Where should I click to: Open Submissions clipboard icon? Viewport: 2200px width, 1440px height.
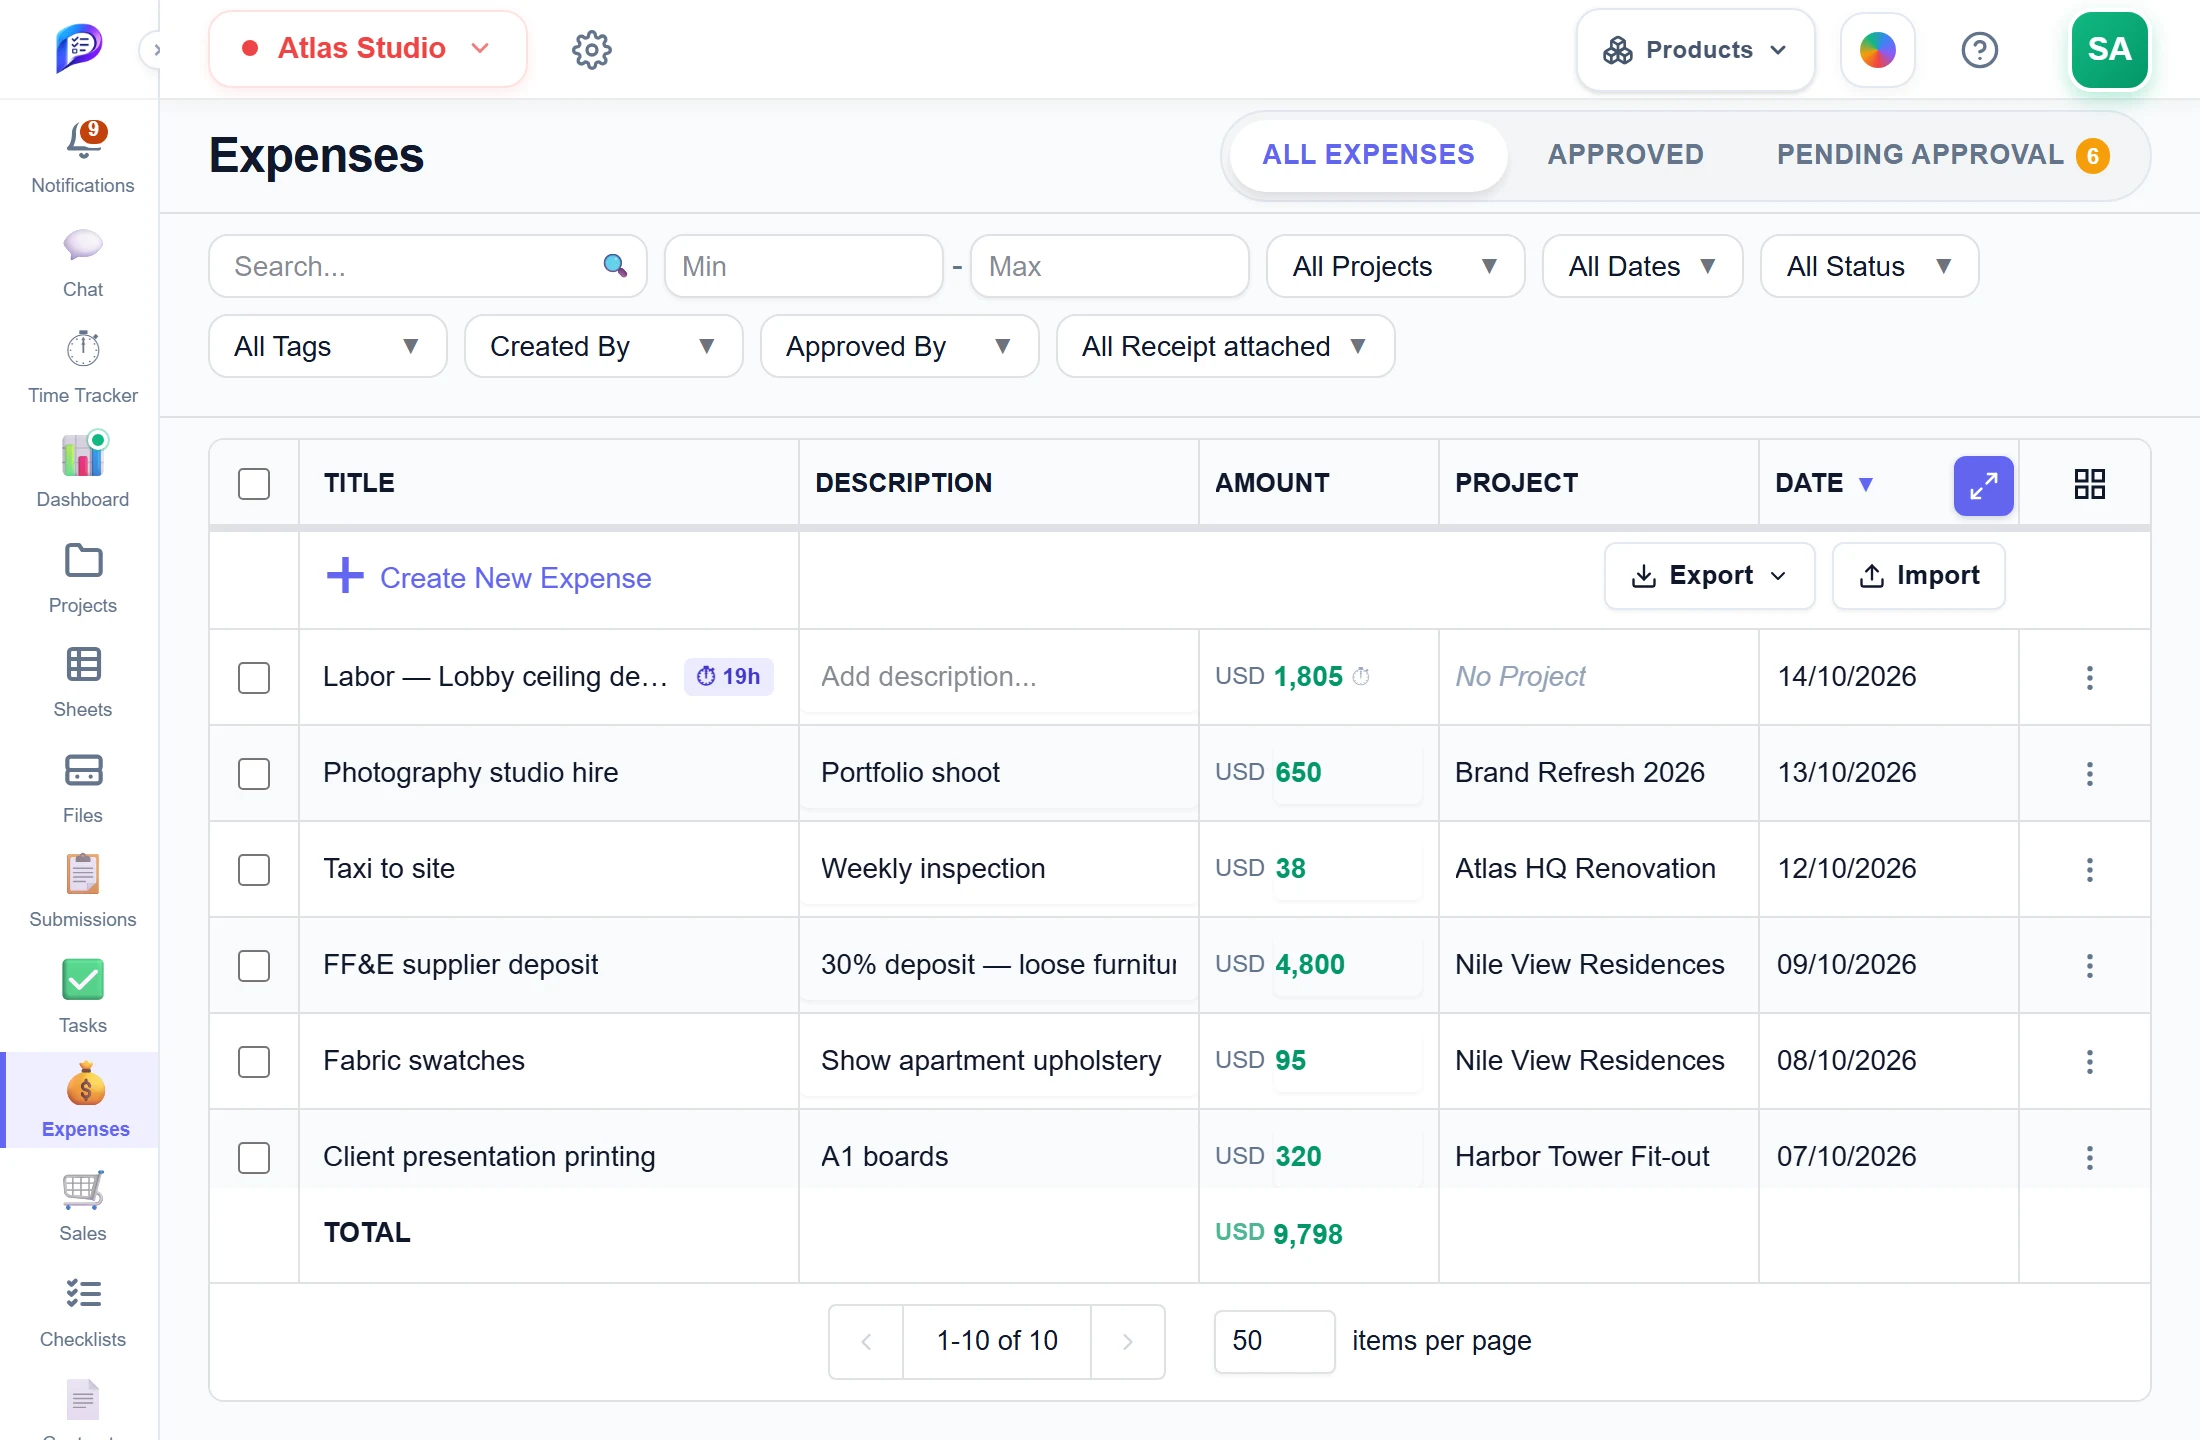[83, 874]
